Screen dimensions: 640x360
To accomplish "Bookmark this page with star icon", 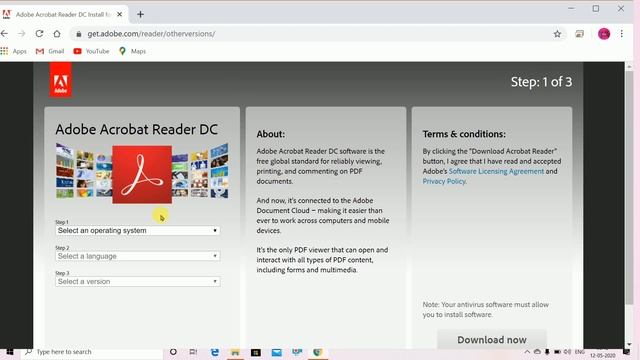I will [x=557, y=34].
